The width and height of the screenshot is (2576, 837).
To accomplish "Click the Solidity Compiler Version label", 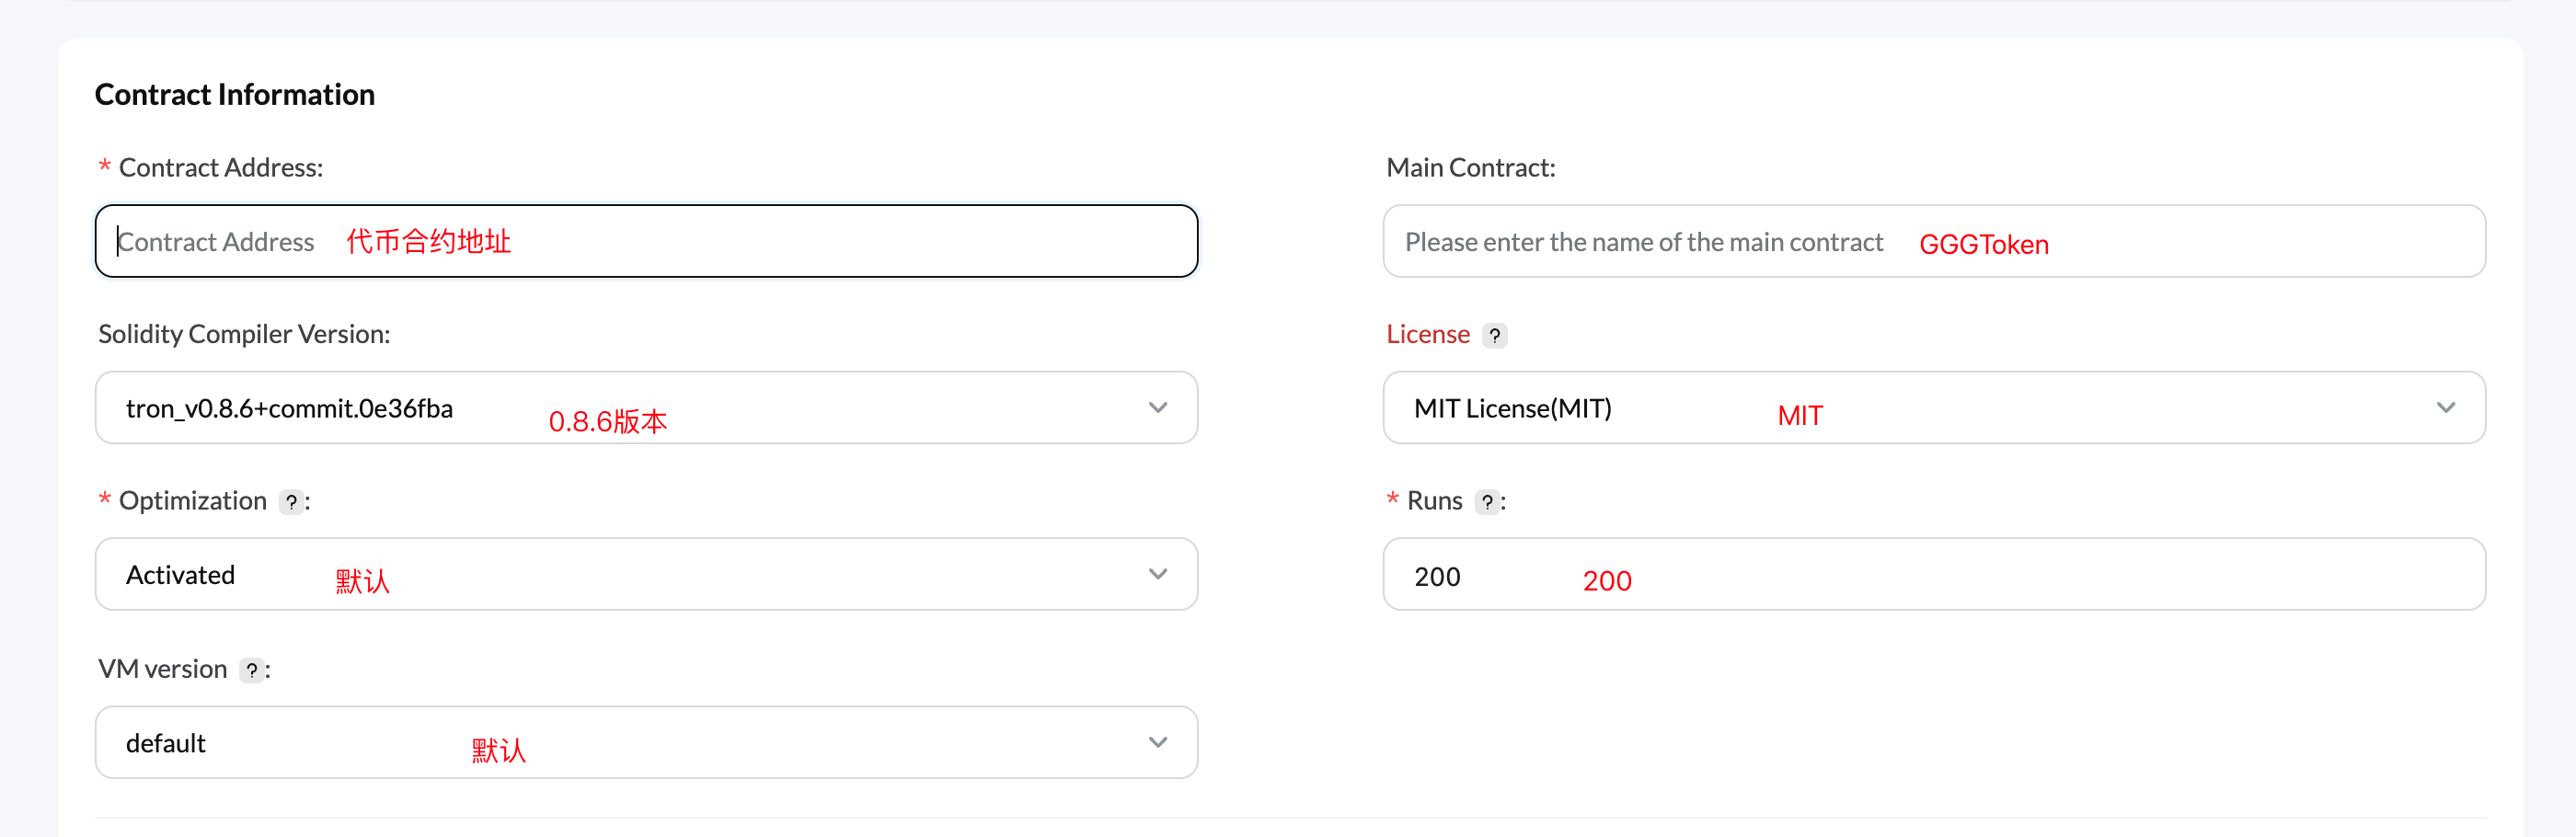I will pyautogui.click(x=244, y=334).
